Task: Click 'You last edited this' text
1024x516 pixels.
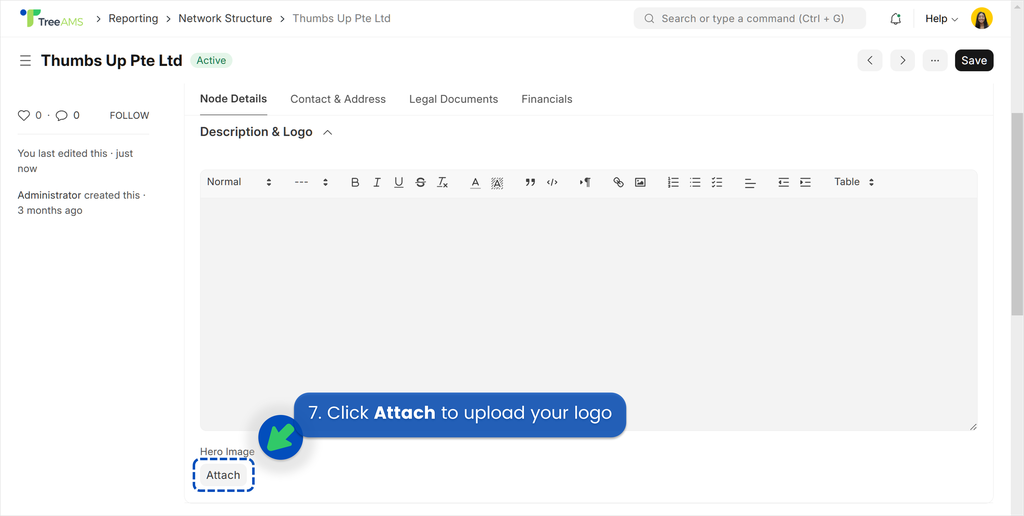Action: (75, 161)
